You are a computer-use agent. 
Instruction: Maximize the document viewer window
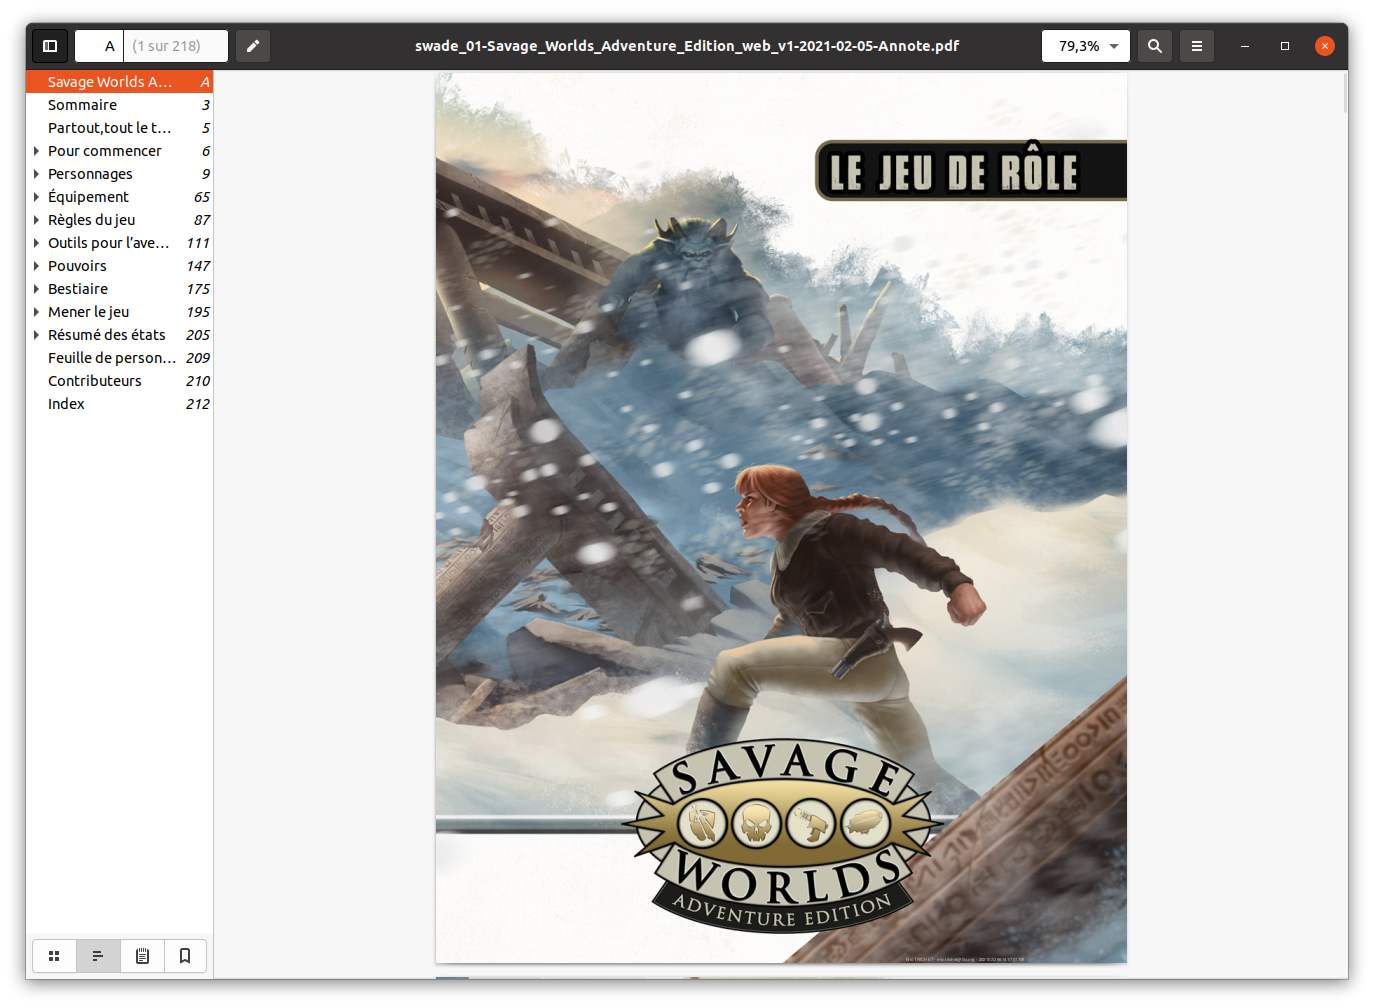[1285, 46]
